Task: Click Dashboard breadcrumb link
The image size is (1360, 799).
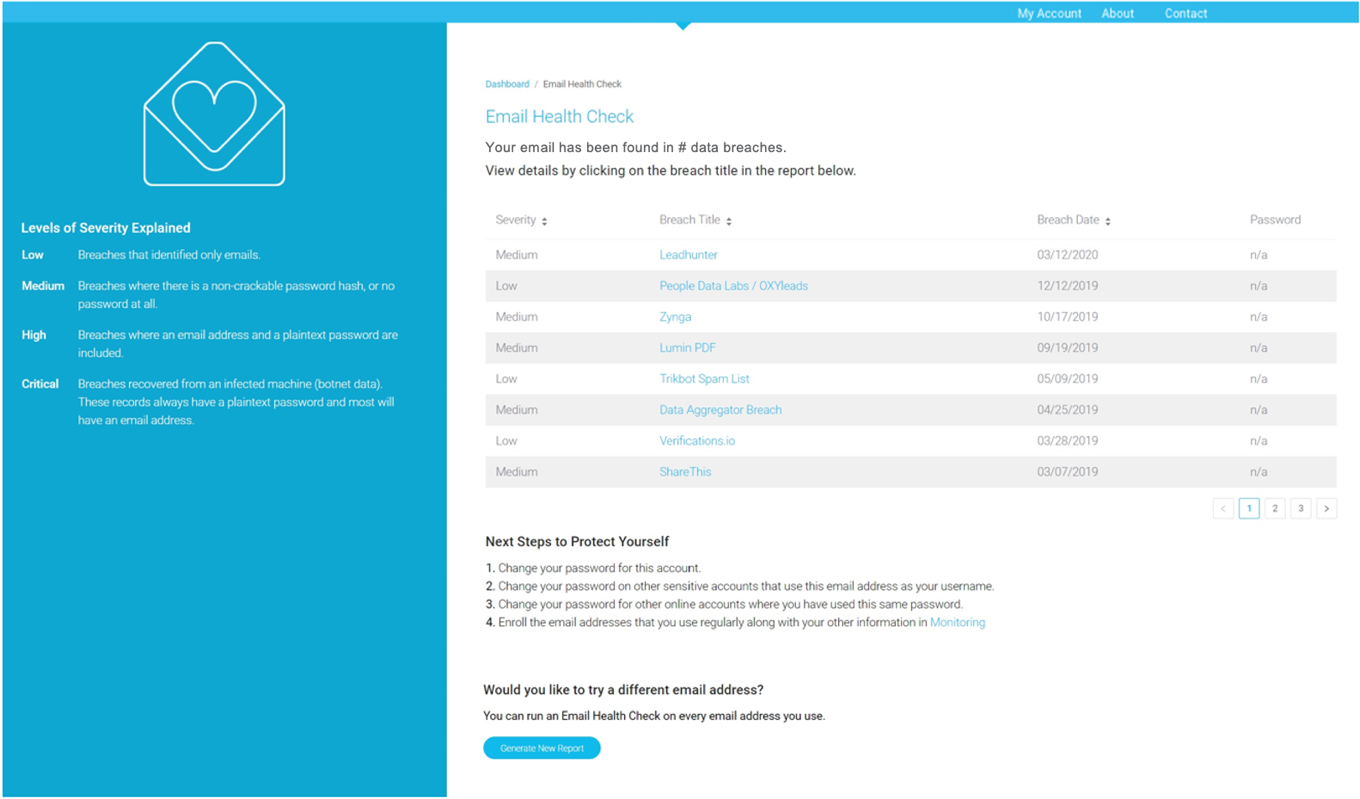Action: 507,84
